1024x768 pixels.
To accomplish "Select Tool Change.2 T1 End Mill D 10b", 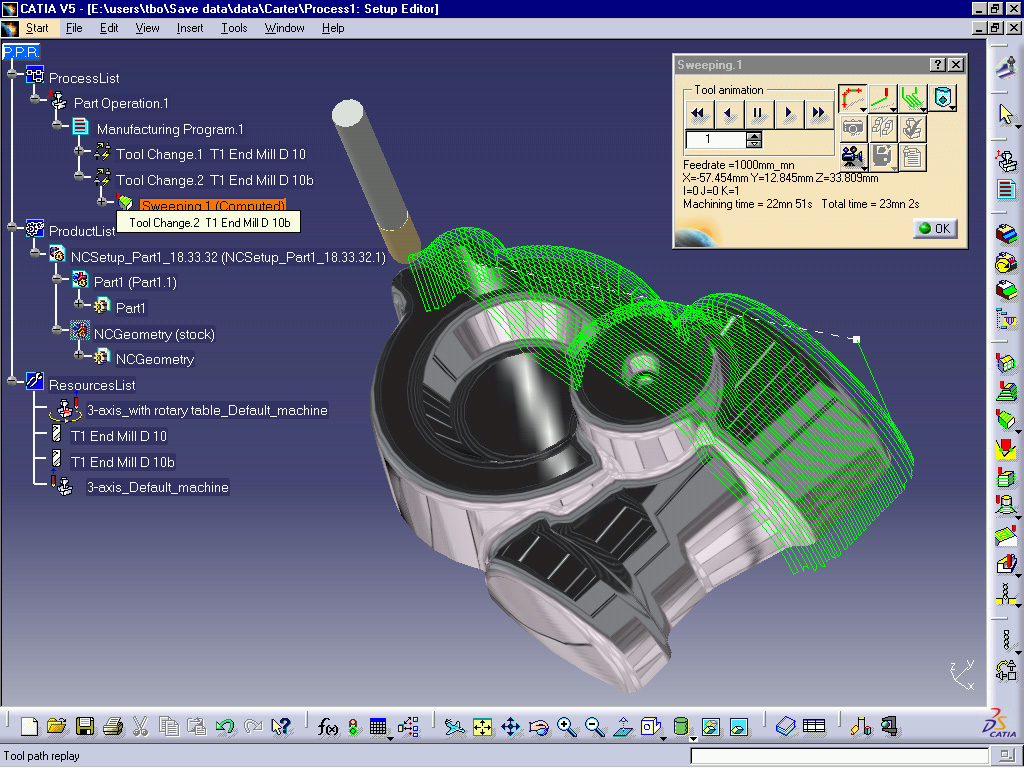I will point(214,180).
